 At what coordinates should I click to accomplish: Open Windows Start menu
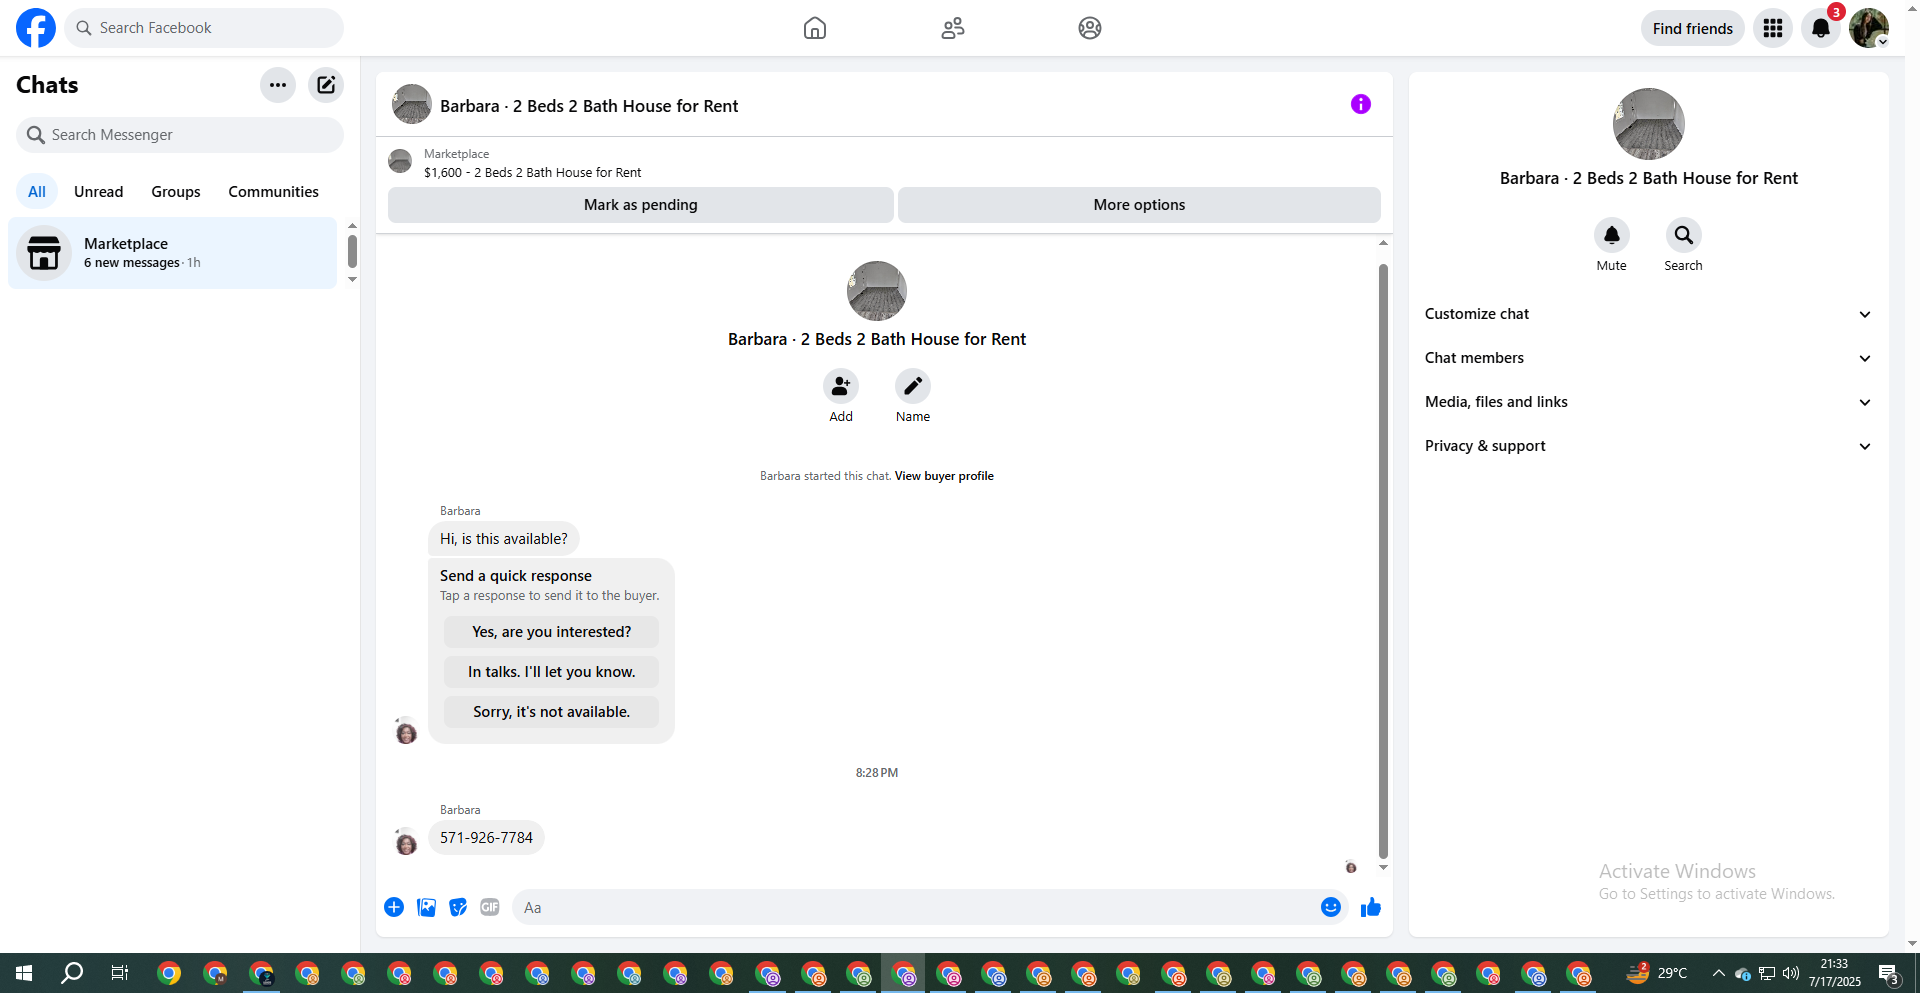(24, 973)
